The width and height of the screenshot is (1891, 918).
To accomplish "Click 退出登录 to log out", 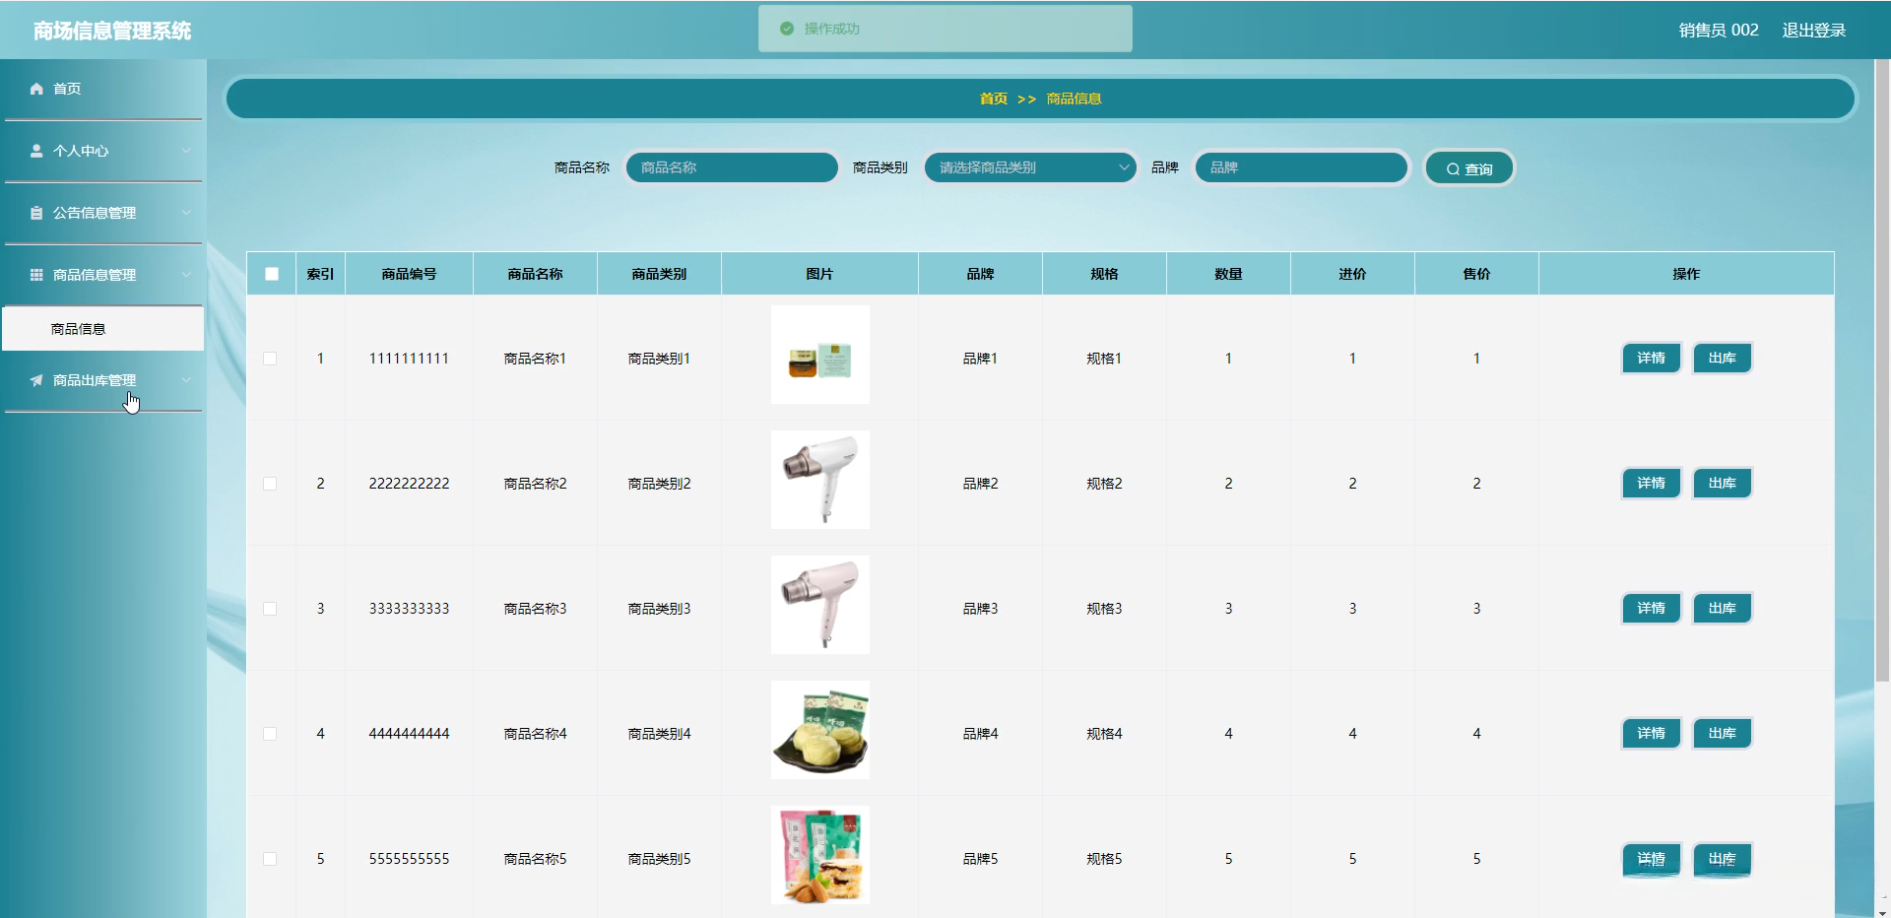I will pyautogui.click(x=1814, y=30).
